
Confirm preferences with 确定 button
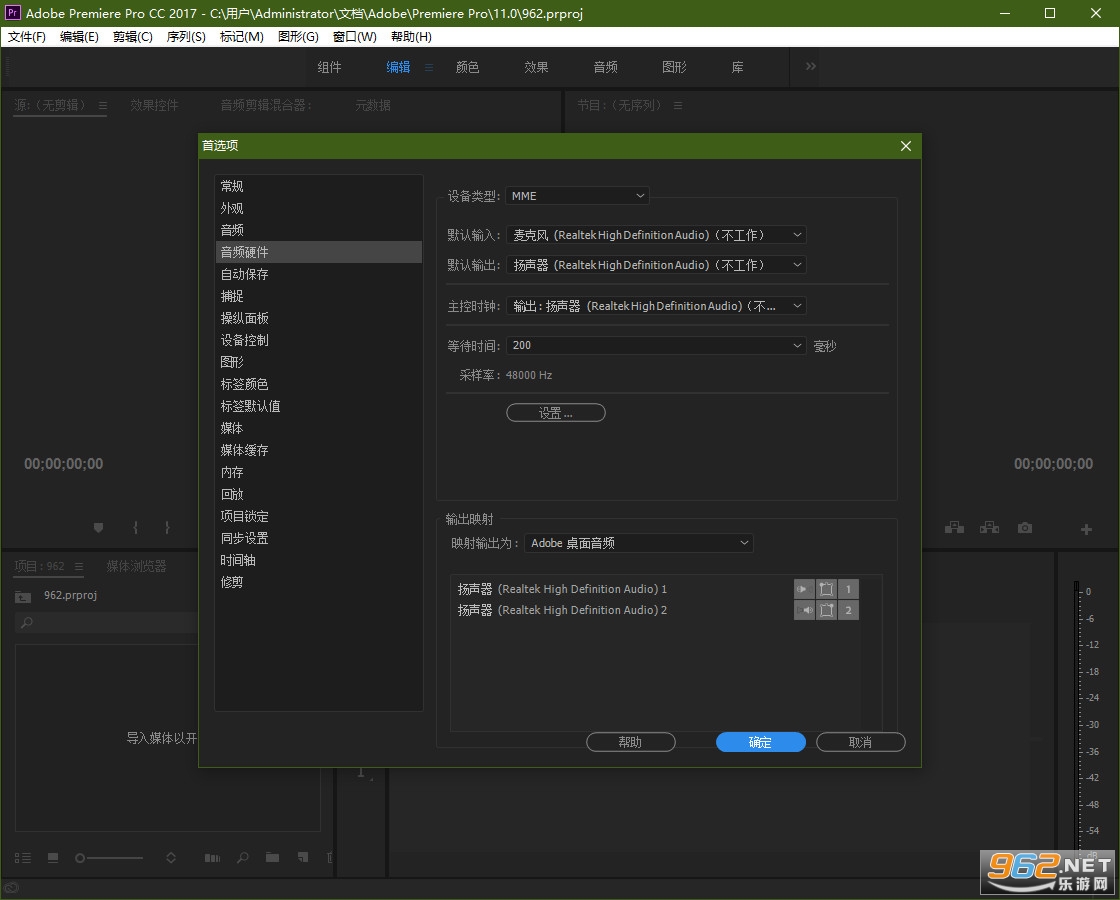[761, 742]
